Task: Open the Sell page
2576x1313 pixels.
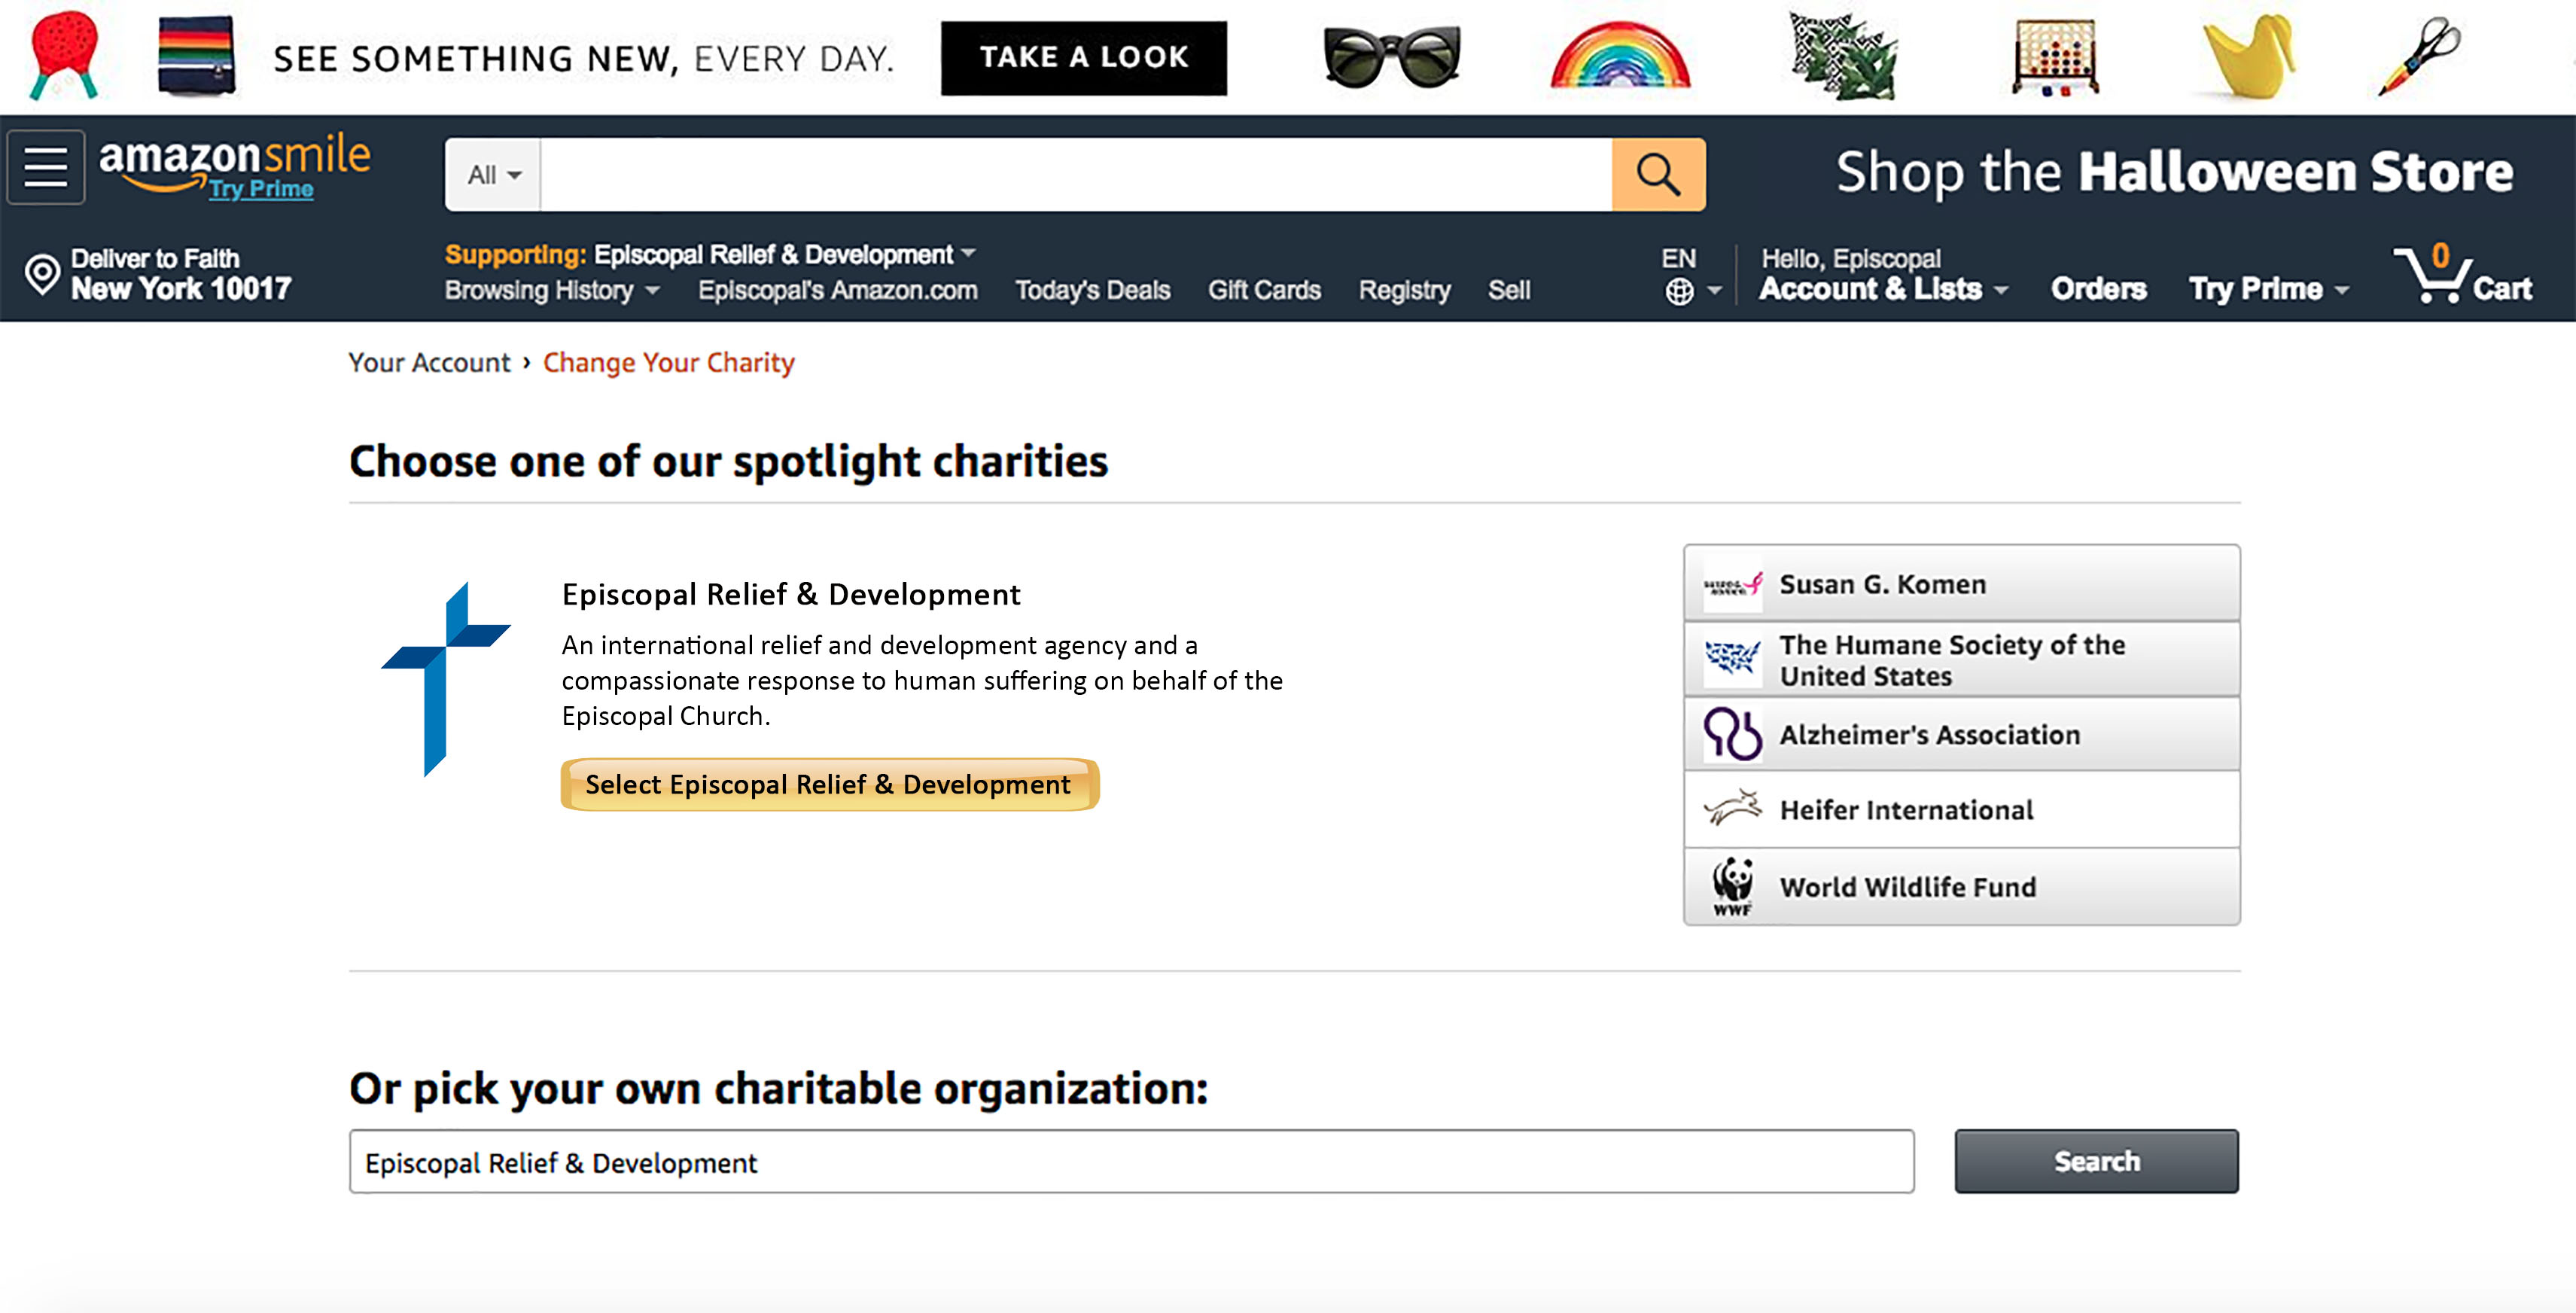Action: point(1508,290)
